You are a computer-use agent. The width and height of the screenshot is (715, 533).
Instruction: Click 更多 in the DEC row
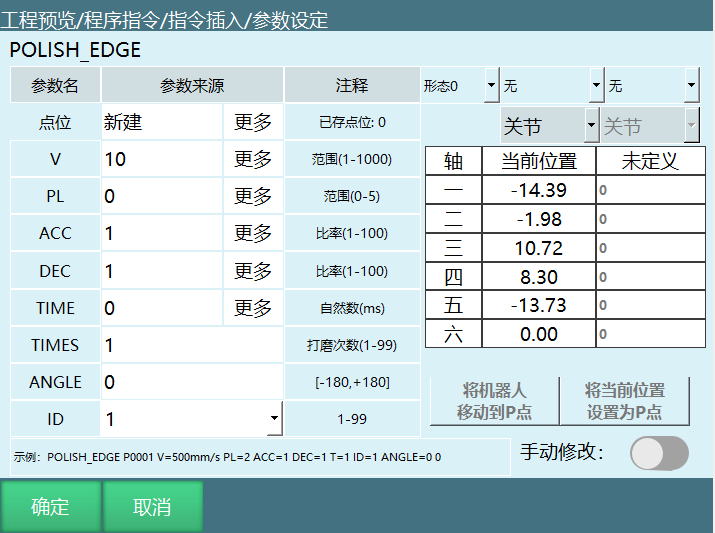point(253,271)
